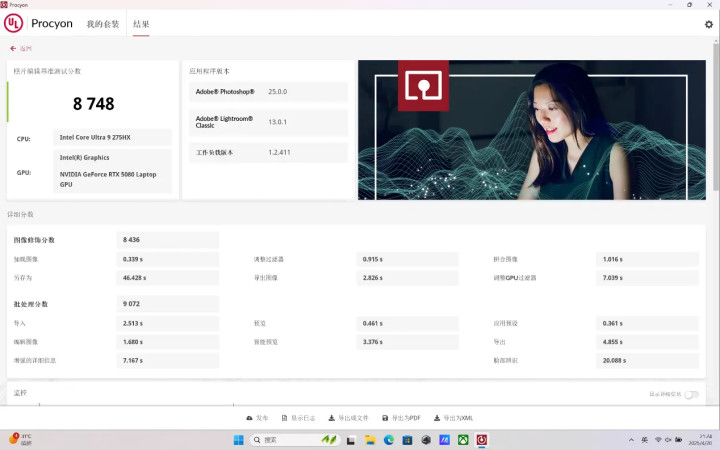Click the 0.915 s value

tap(372, 259)
